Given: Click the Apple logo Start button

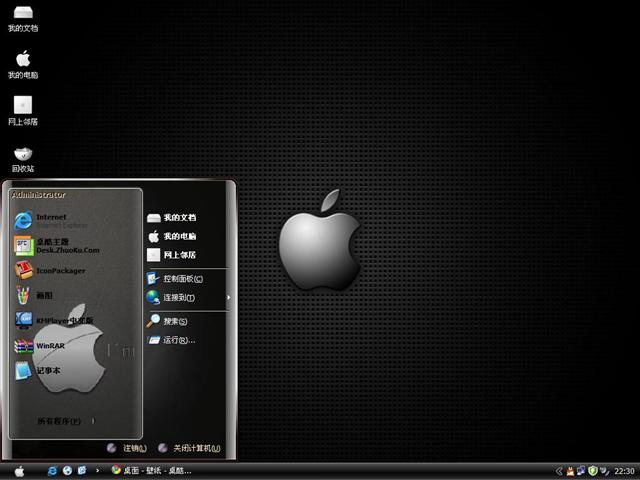Looking at the screenshot, I should pyautogui.click(x=19, y=470).
